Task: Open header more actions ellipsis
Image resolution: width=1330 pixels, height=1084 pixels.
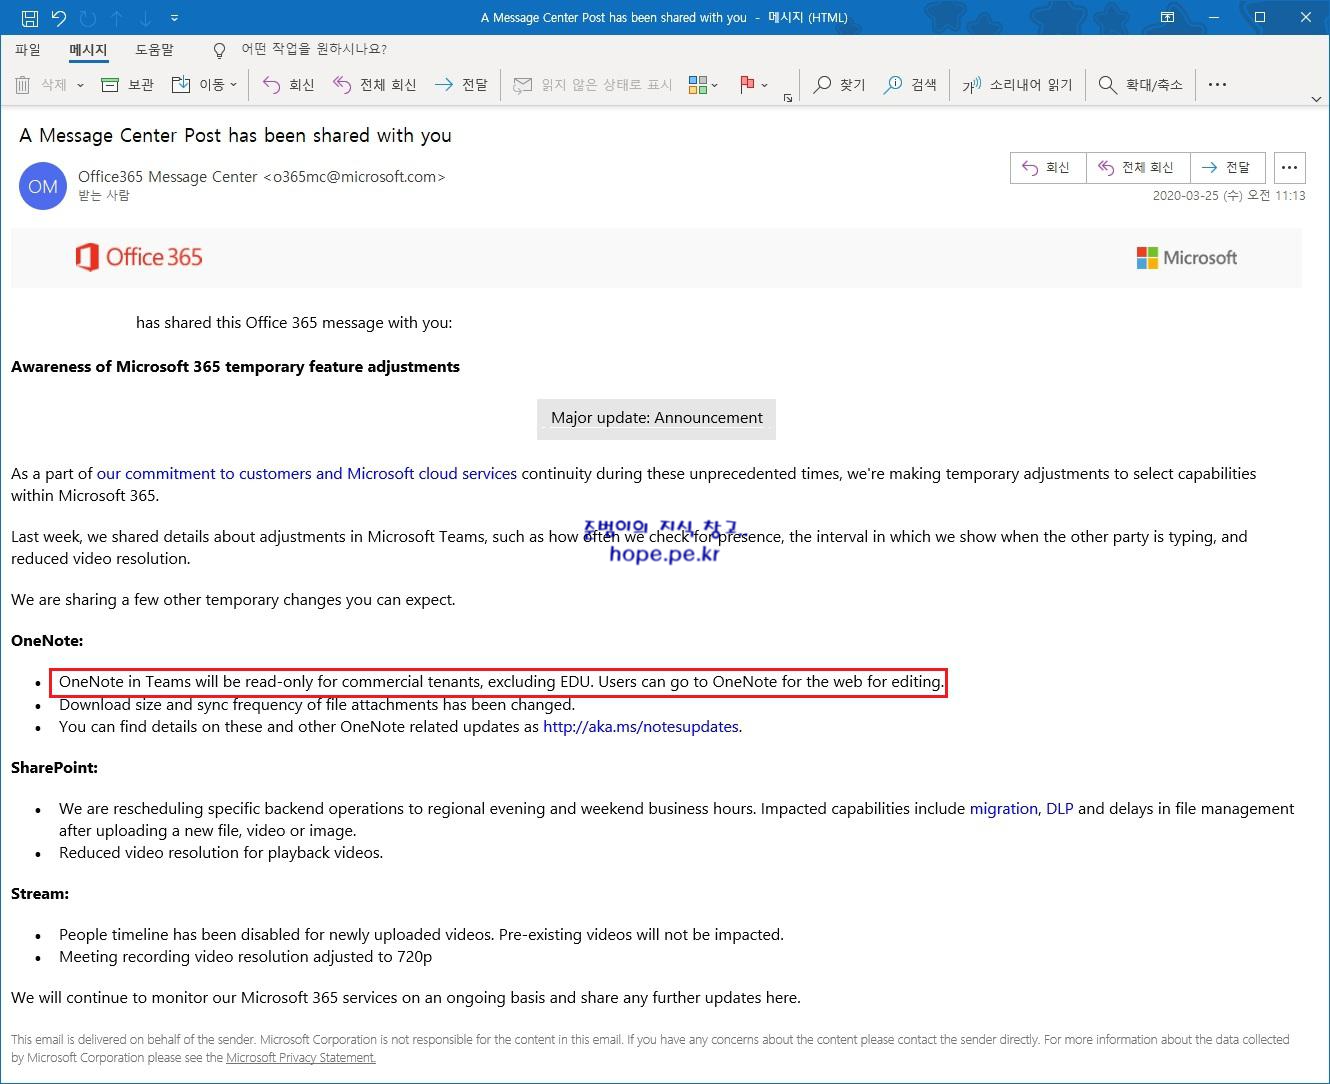Action: (1290, 167)
